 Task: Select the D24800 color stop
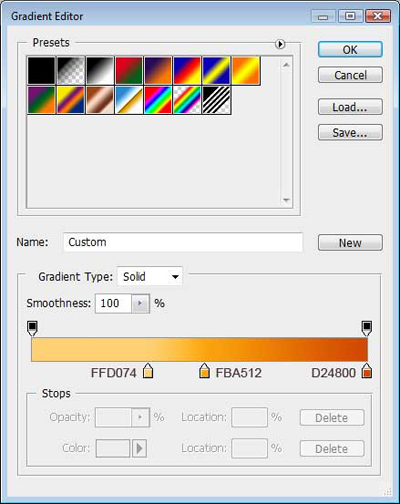pos(367,371)
